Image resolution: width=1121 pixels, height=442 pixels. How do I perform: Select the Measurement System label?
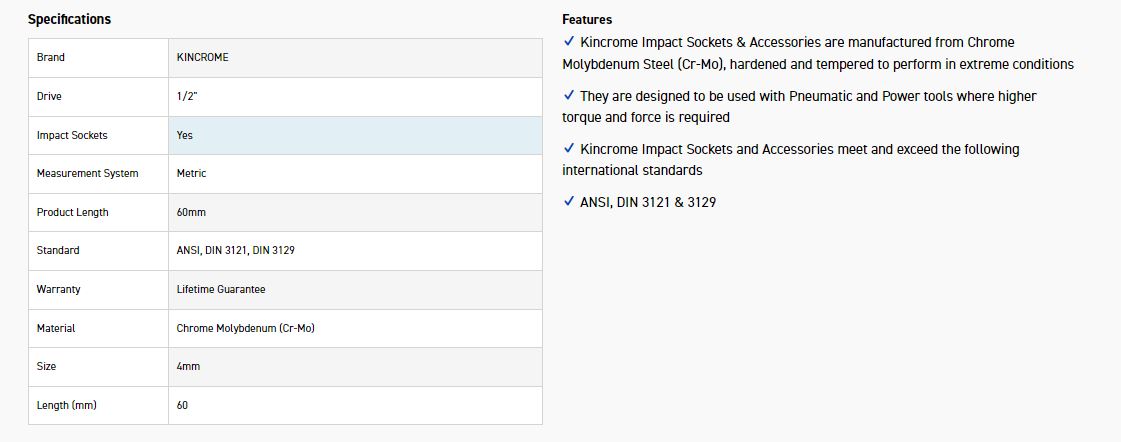(87, 174)
